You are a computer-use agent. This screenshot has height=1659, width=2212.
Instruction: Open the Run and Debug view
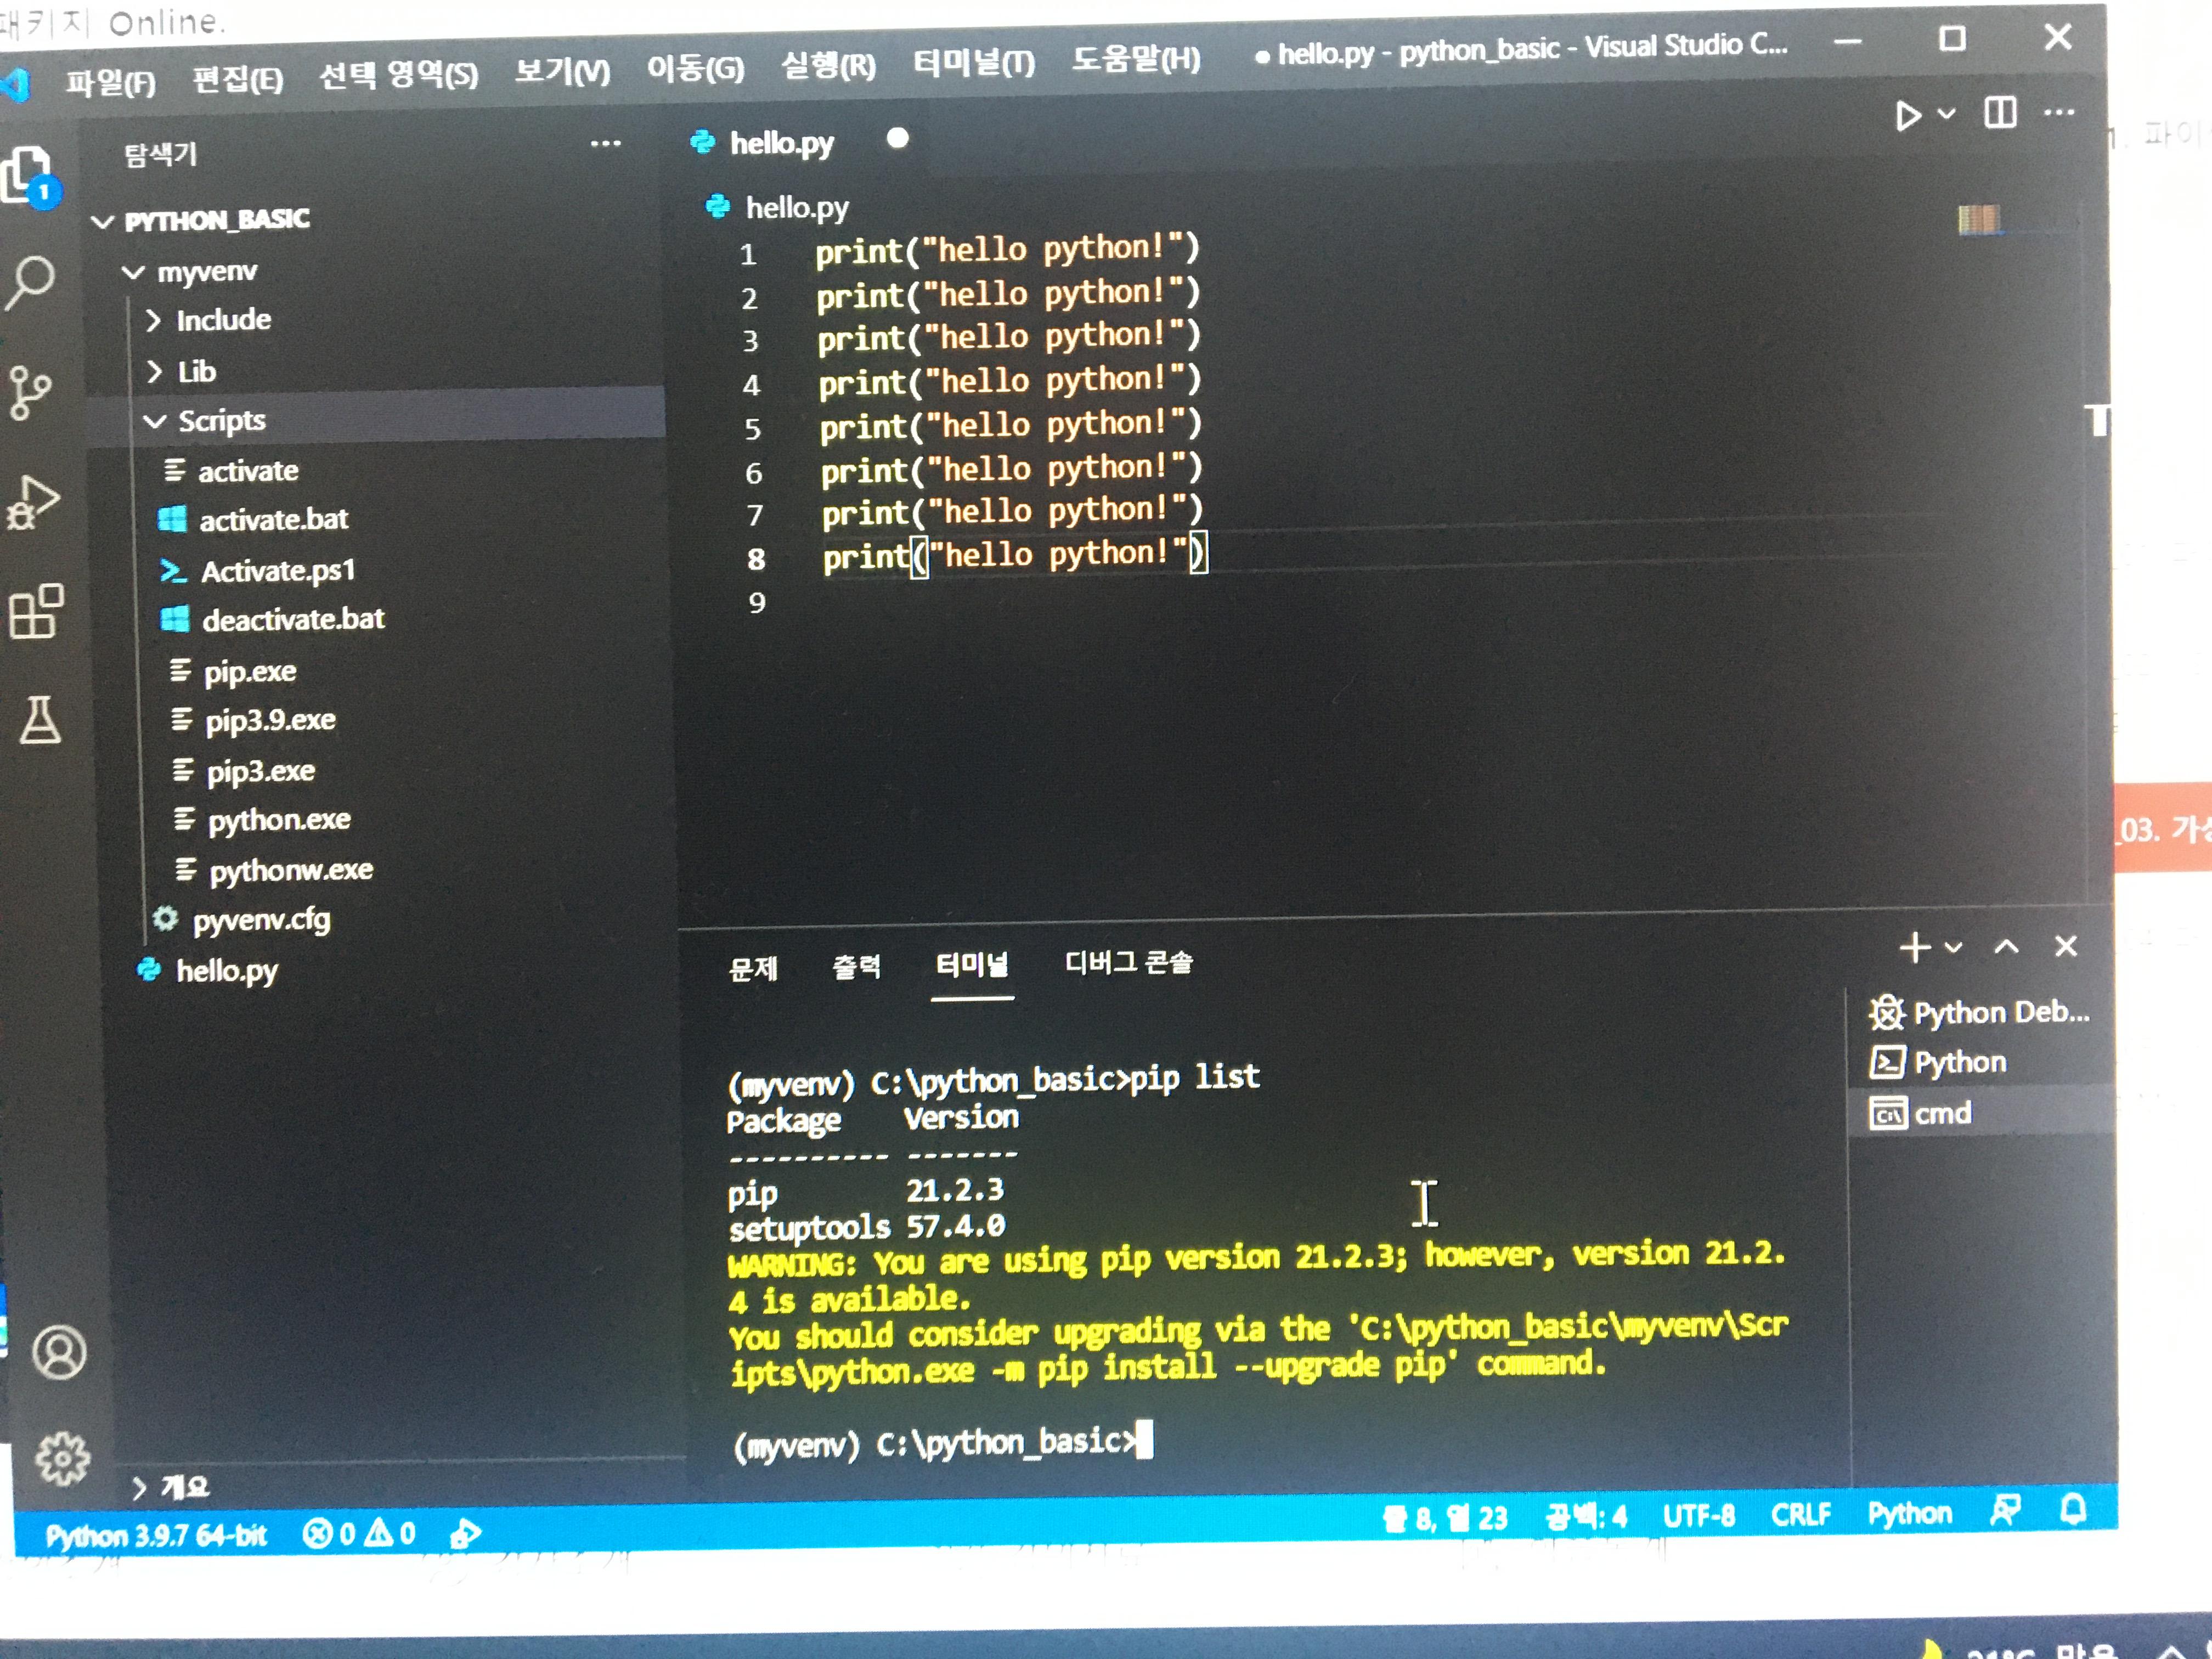(33, 501)
